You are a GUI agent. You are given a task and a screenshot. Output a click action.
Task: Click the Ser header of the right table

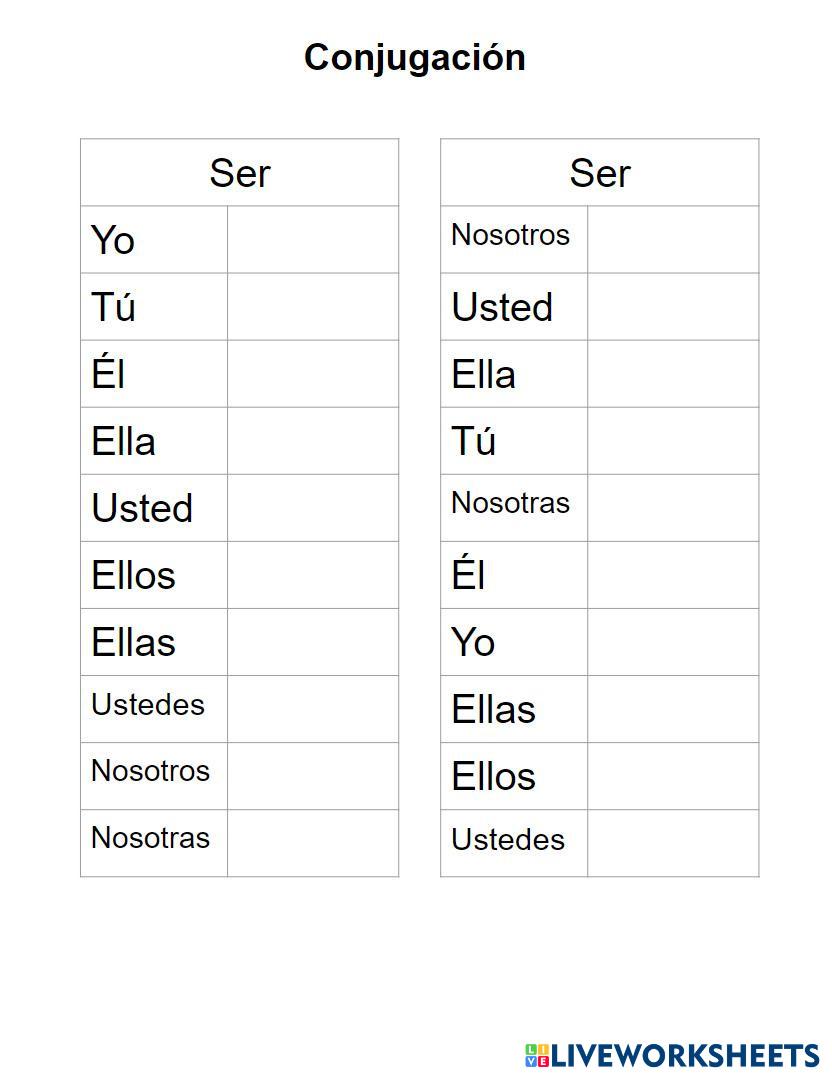tap(600, 173)
